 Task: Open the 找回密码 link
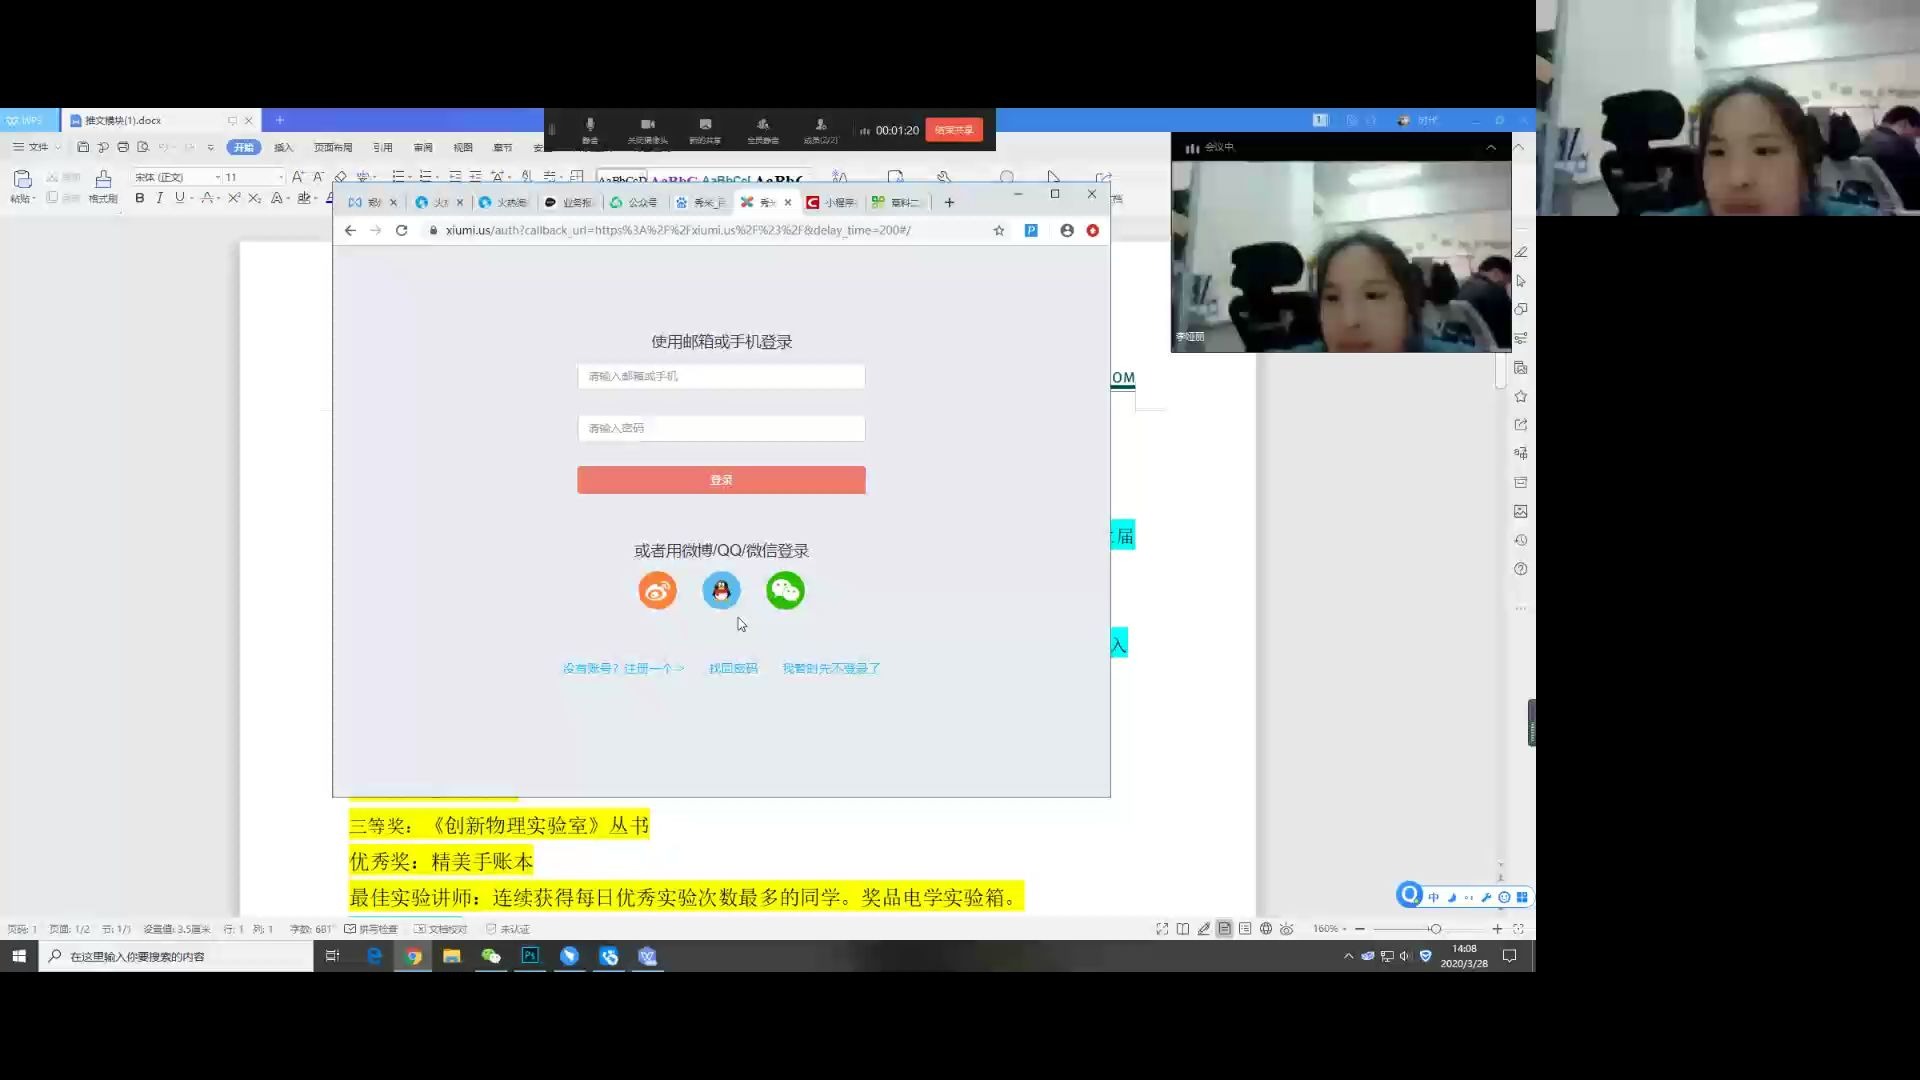733,668
